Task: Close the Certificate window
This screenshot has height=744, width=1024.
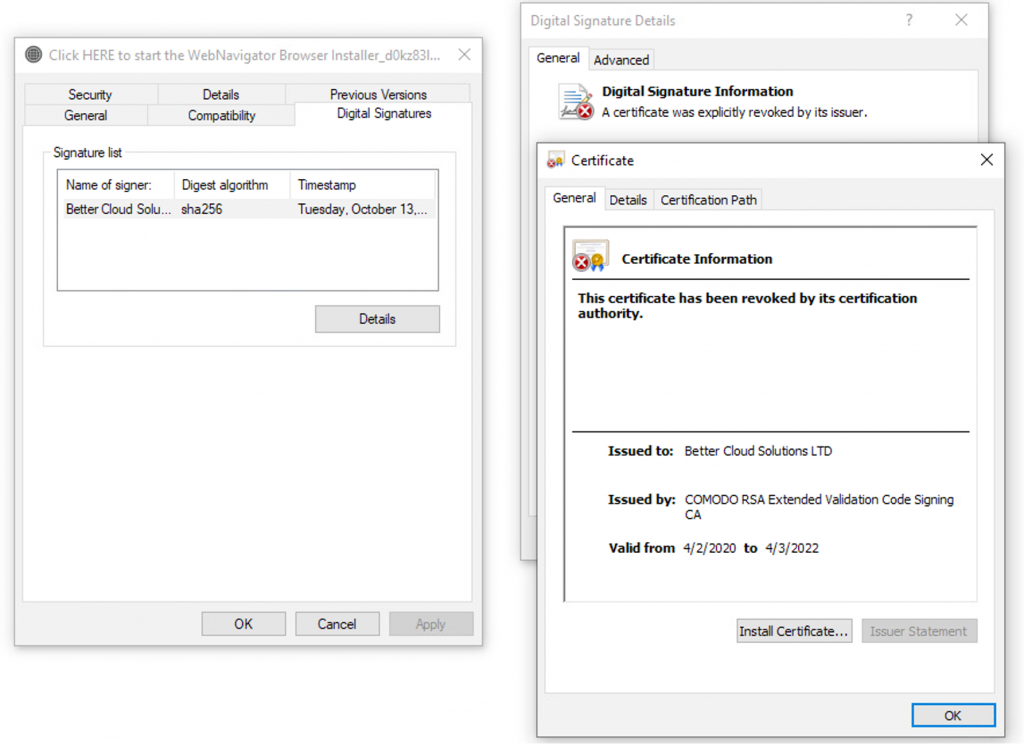Action: click(986, 160)
